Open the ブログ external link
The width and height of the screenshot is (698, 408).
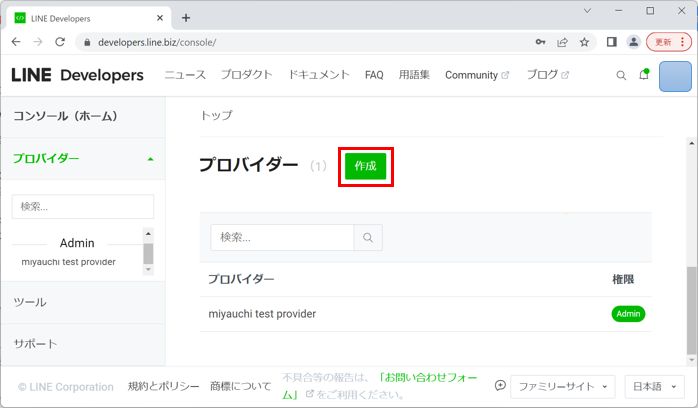(x=548, y=75)
